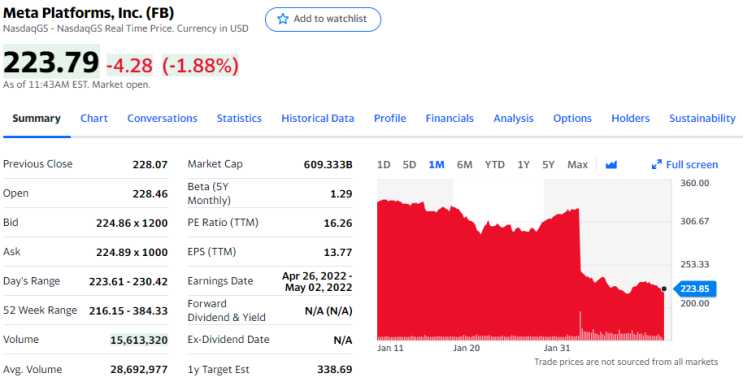743x382 pixels.
Task: Click the Market Cap value 609.333B
Action: click(x=328, y=164)
